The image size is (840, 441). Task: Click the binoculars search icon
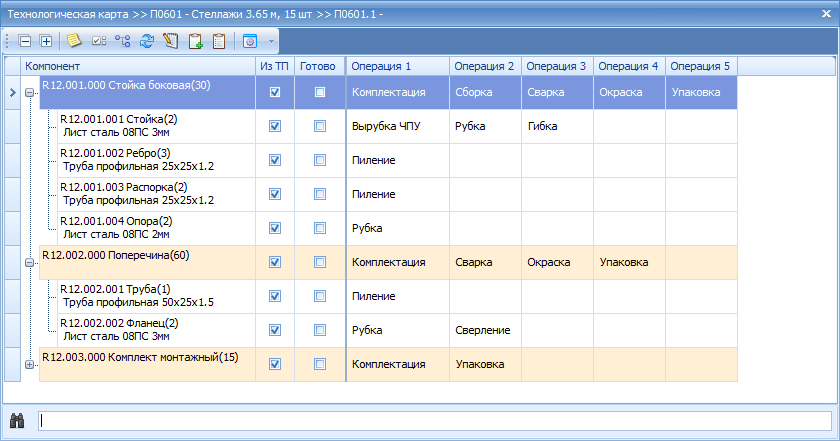tap(17, 421)
